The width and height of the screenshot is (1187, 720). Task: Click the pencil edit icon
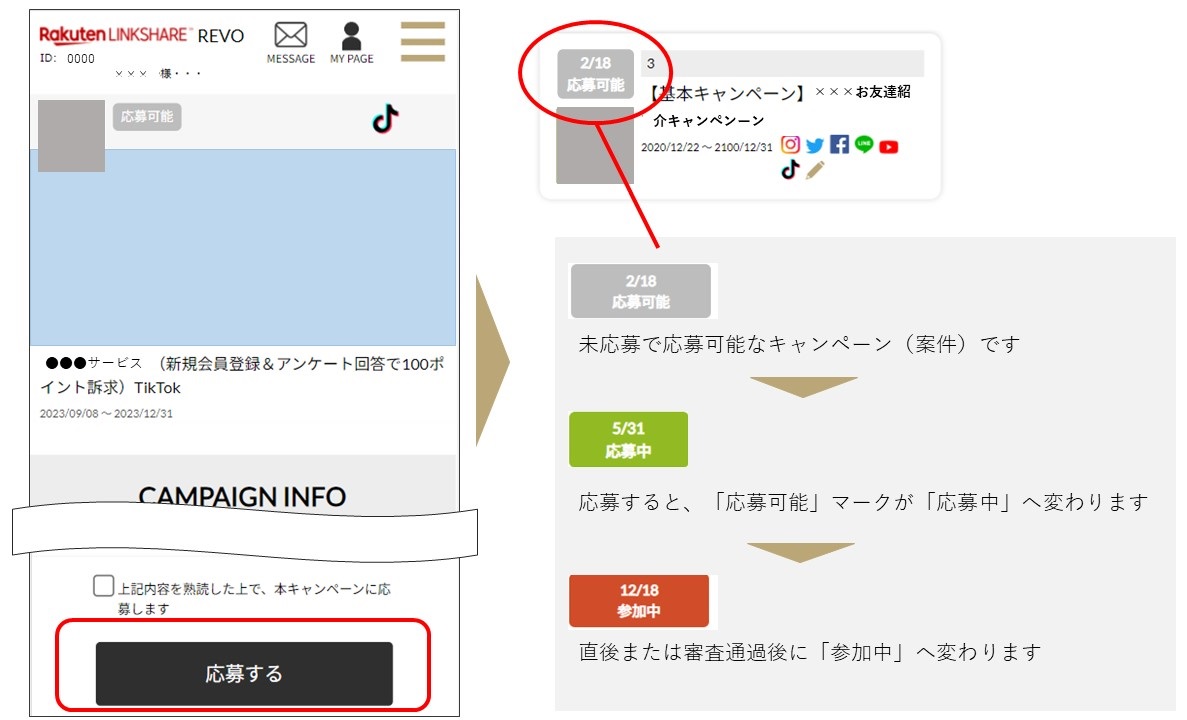point(815,170)
